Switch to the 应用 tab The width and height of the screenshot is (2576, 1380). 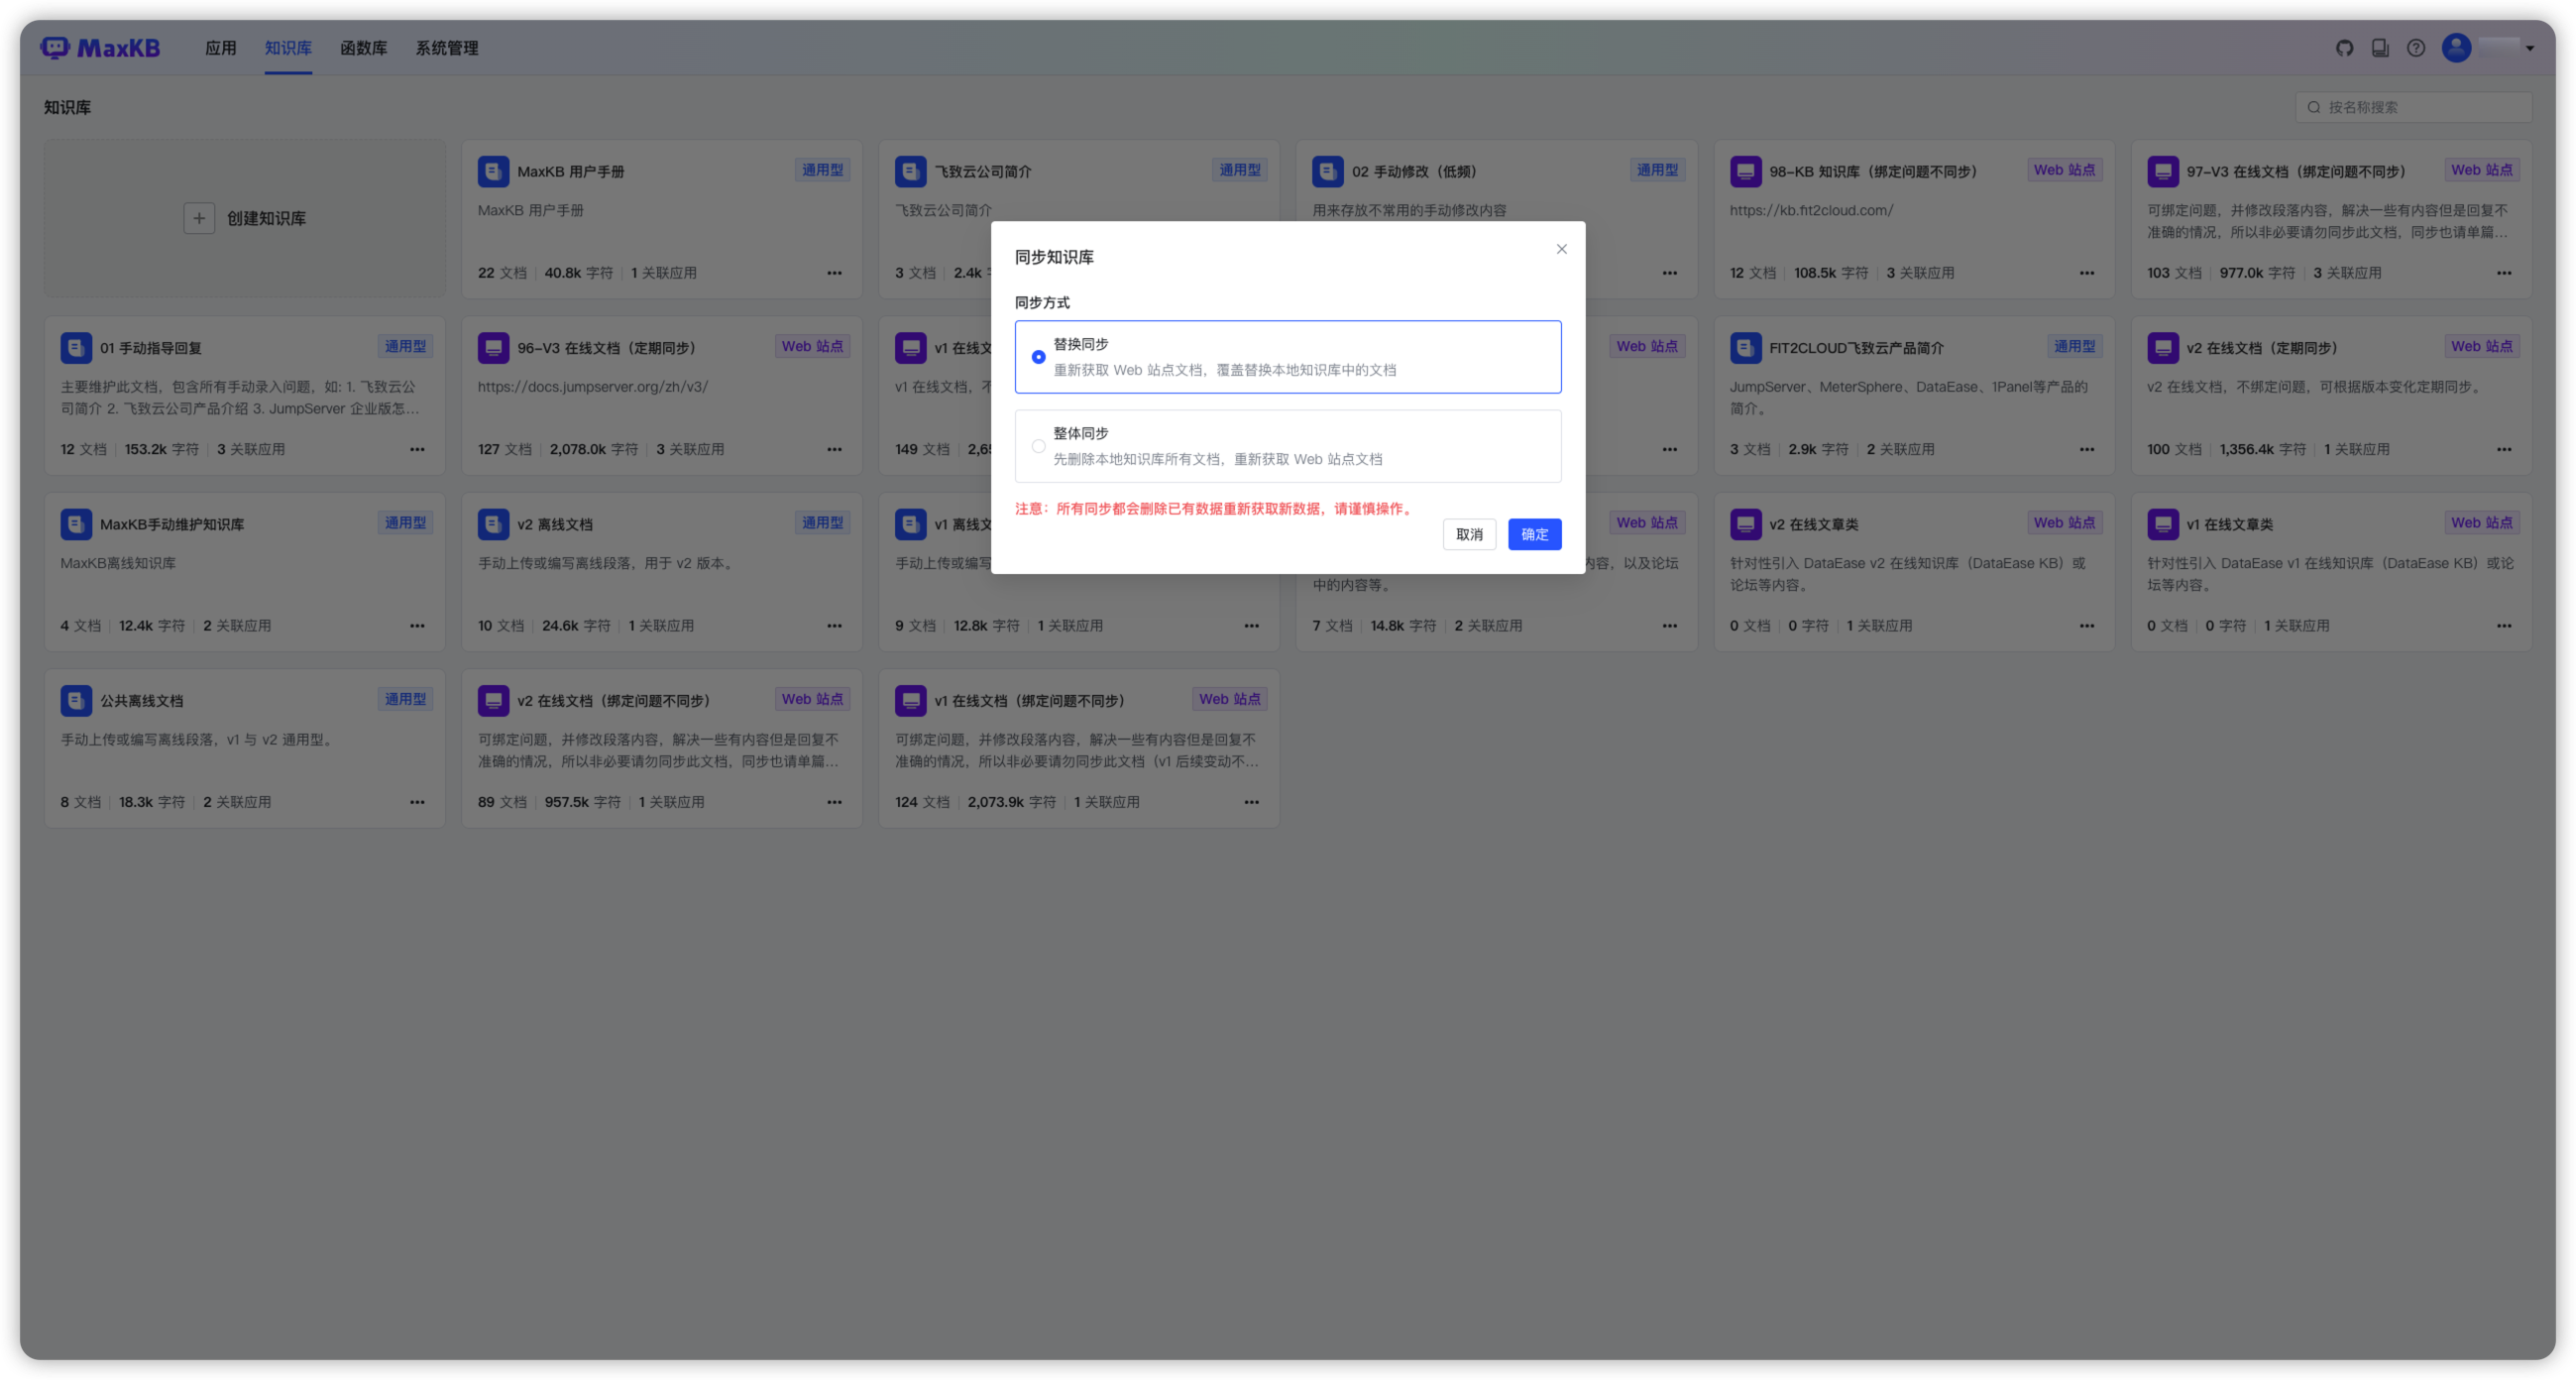[x=220, y=48]
